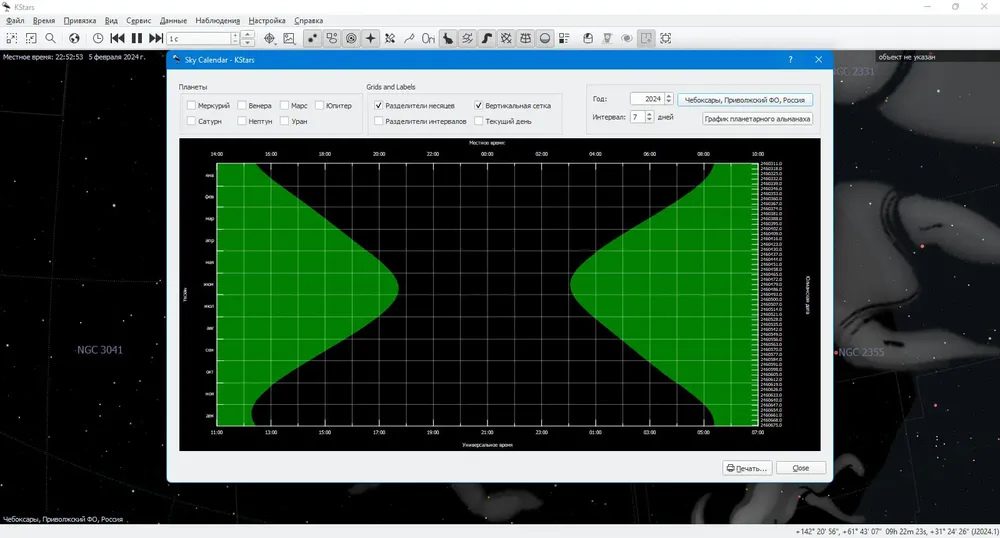
Task: Open geographic location globe icon
Action: [x=74, y=38]
